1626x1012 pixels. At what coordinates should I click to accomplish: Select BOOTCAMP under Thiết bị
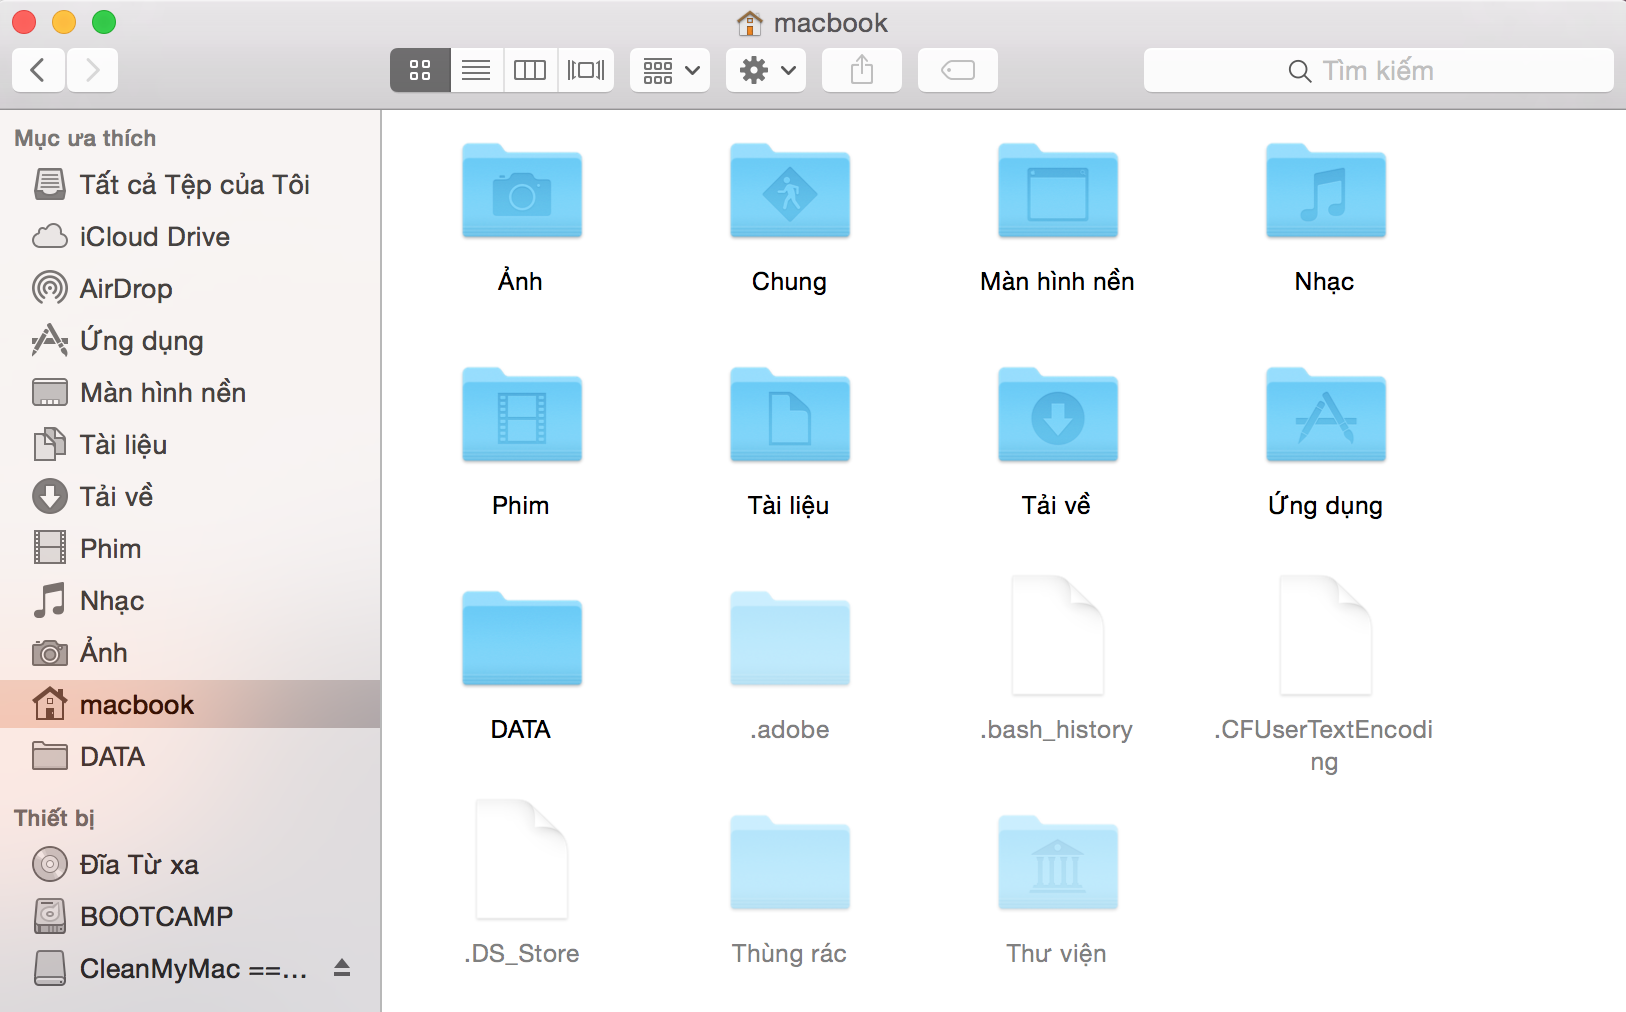156,917
